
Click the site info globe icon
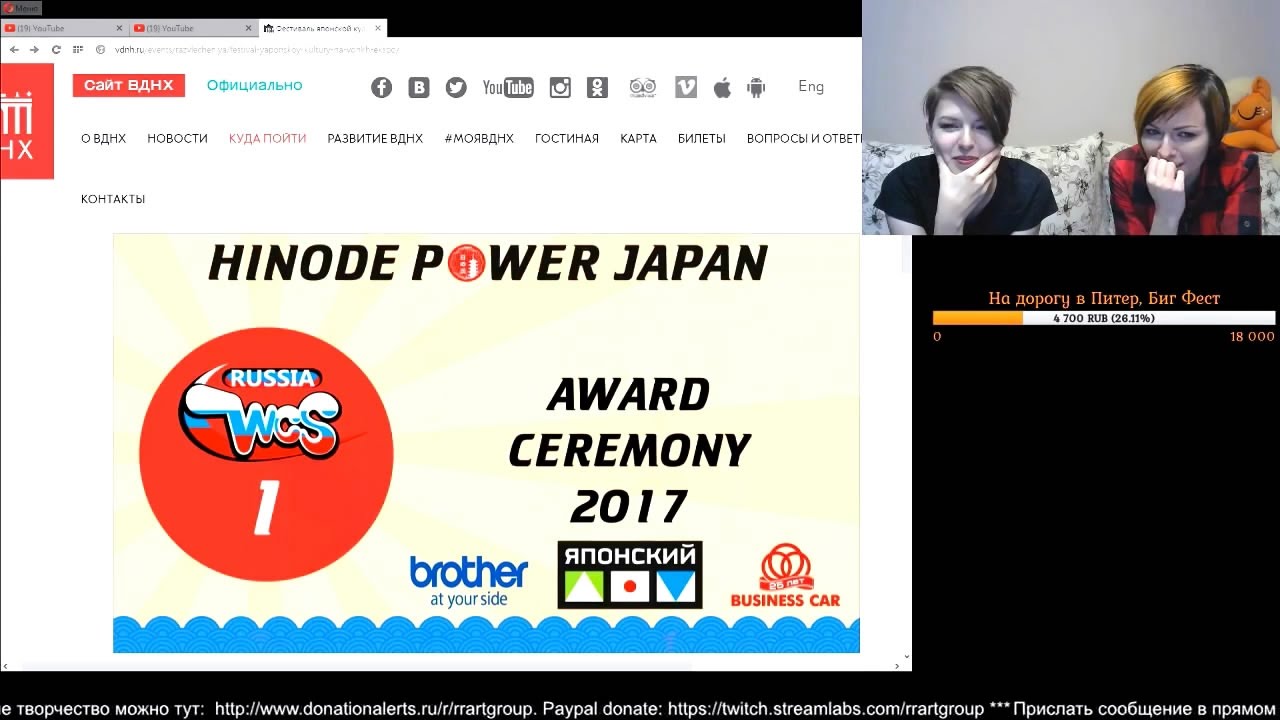click(x=101, y=49)
